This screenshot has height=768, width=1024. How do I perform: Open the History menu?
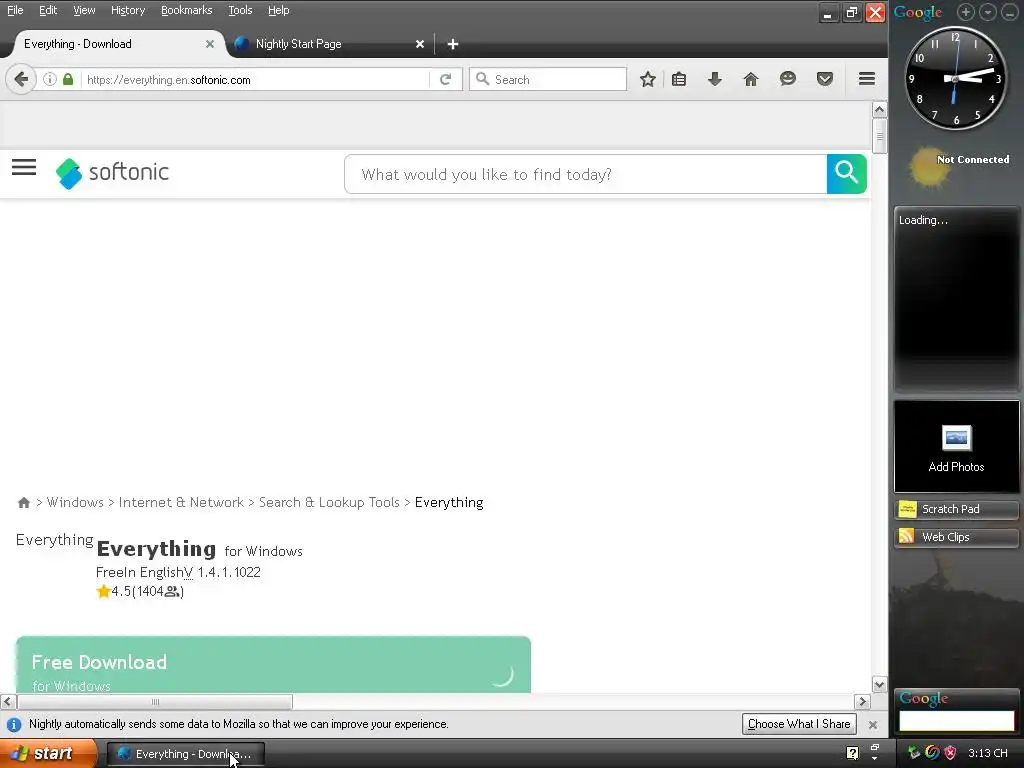[x=127, y=10]
